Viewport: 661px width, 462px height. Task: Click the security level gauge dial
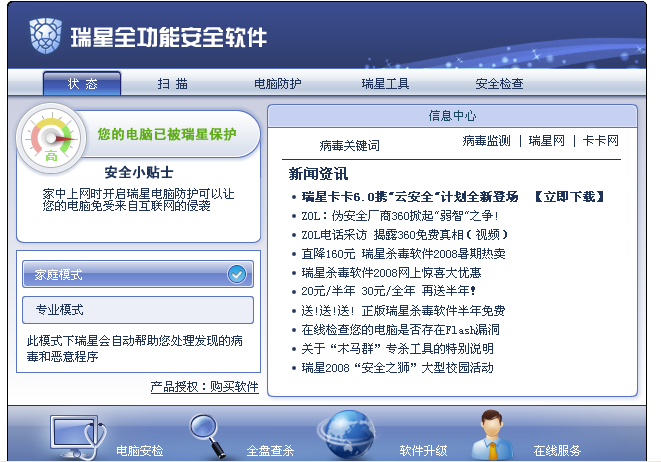(x=51, y=138)
